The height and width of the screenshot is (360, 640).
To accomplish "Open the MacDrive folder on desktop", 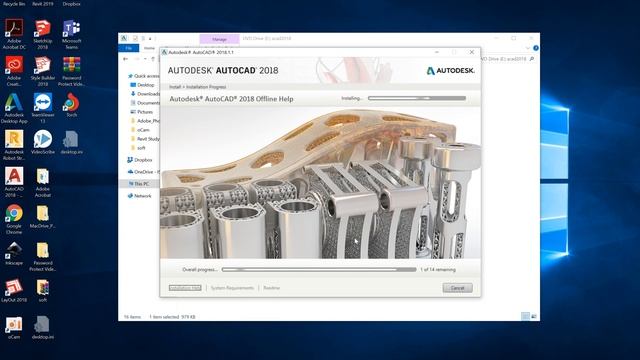I will point(42,216).
